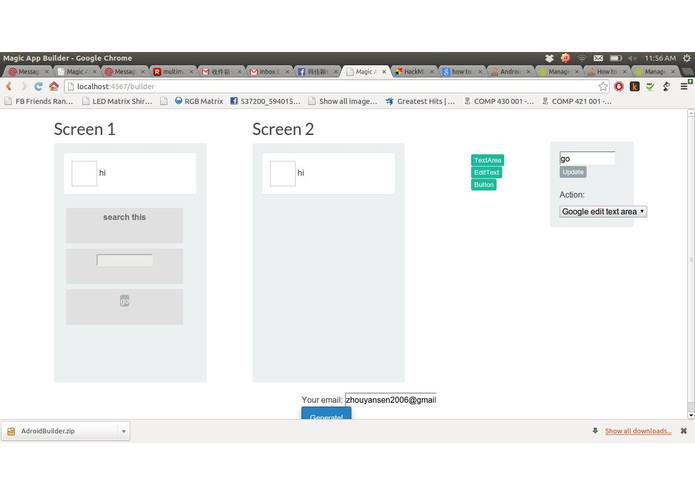Click the orange 'k' extension icon
The height and width of the screenshot is (494, 695).
635,86
